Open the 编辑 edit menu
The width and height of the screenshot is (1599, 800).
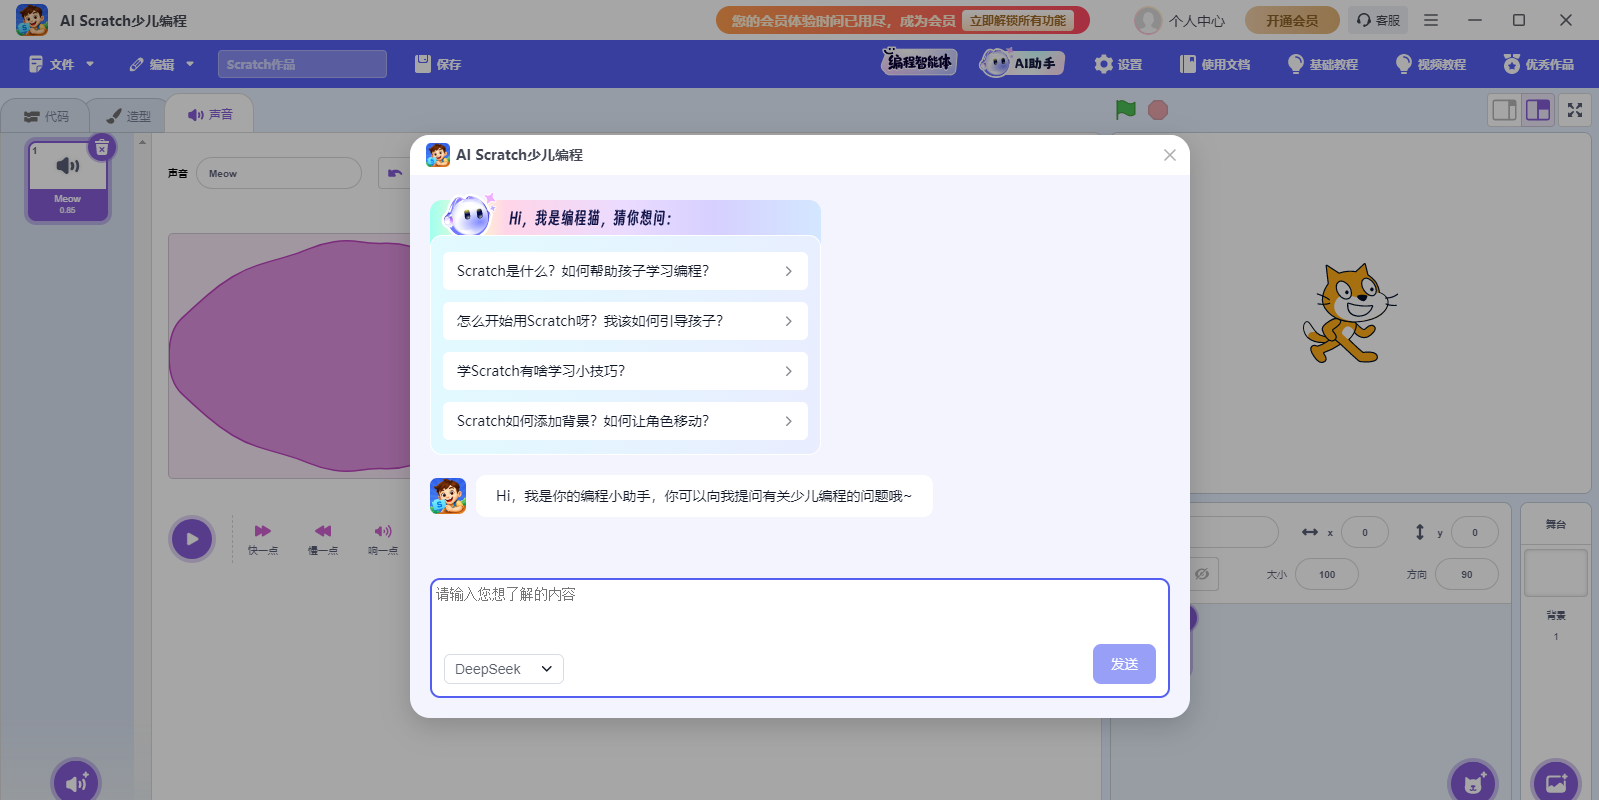(x=161, y=64)
